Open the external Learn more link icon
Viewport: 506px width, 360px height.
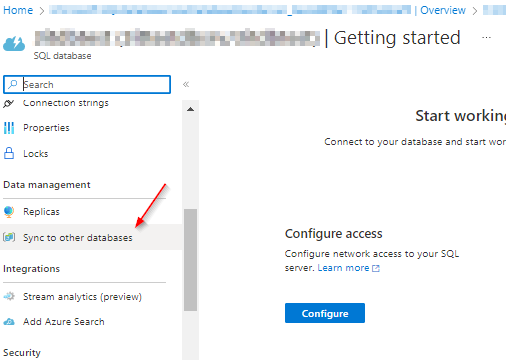[x=376, y=268]
